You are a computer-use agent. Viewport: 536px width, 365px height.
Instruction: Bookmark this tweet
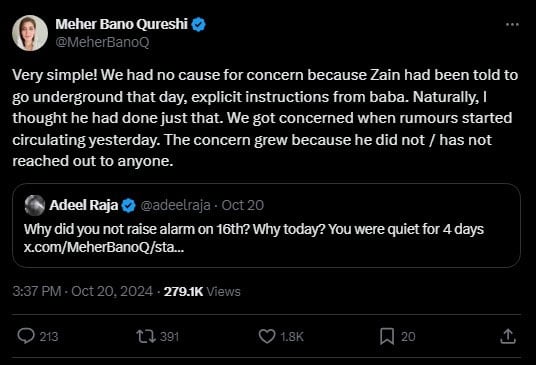click(x=387, y=336)
